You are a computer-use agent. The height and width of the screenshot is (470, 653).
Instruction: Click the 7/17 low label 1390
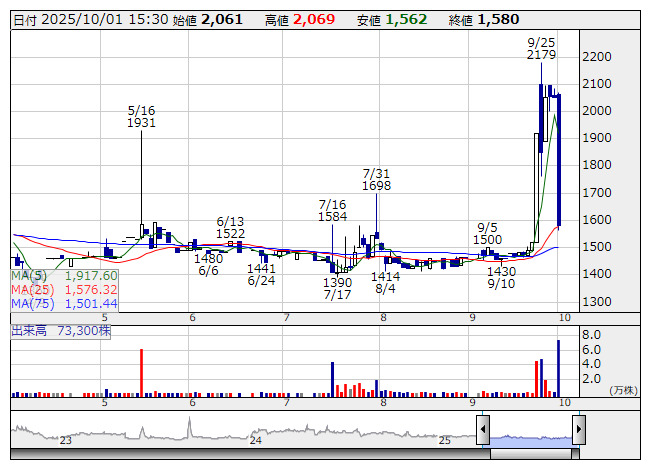[337, 283]
